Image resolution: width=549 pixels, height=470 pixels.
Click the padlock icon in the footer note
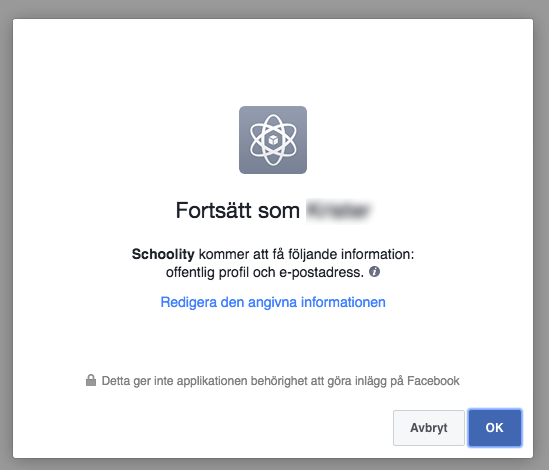click(91, 380)
